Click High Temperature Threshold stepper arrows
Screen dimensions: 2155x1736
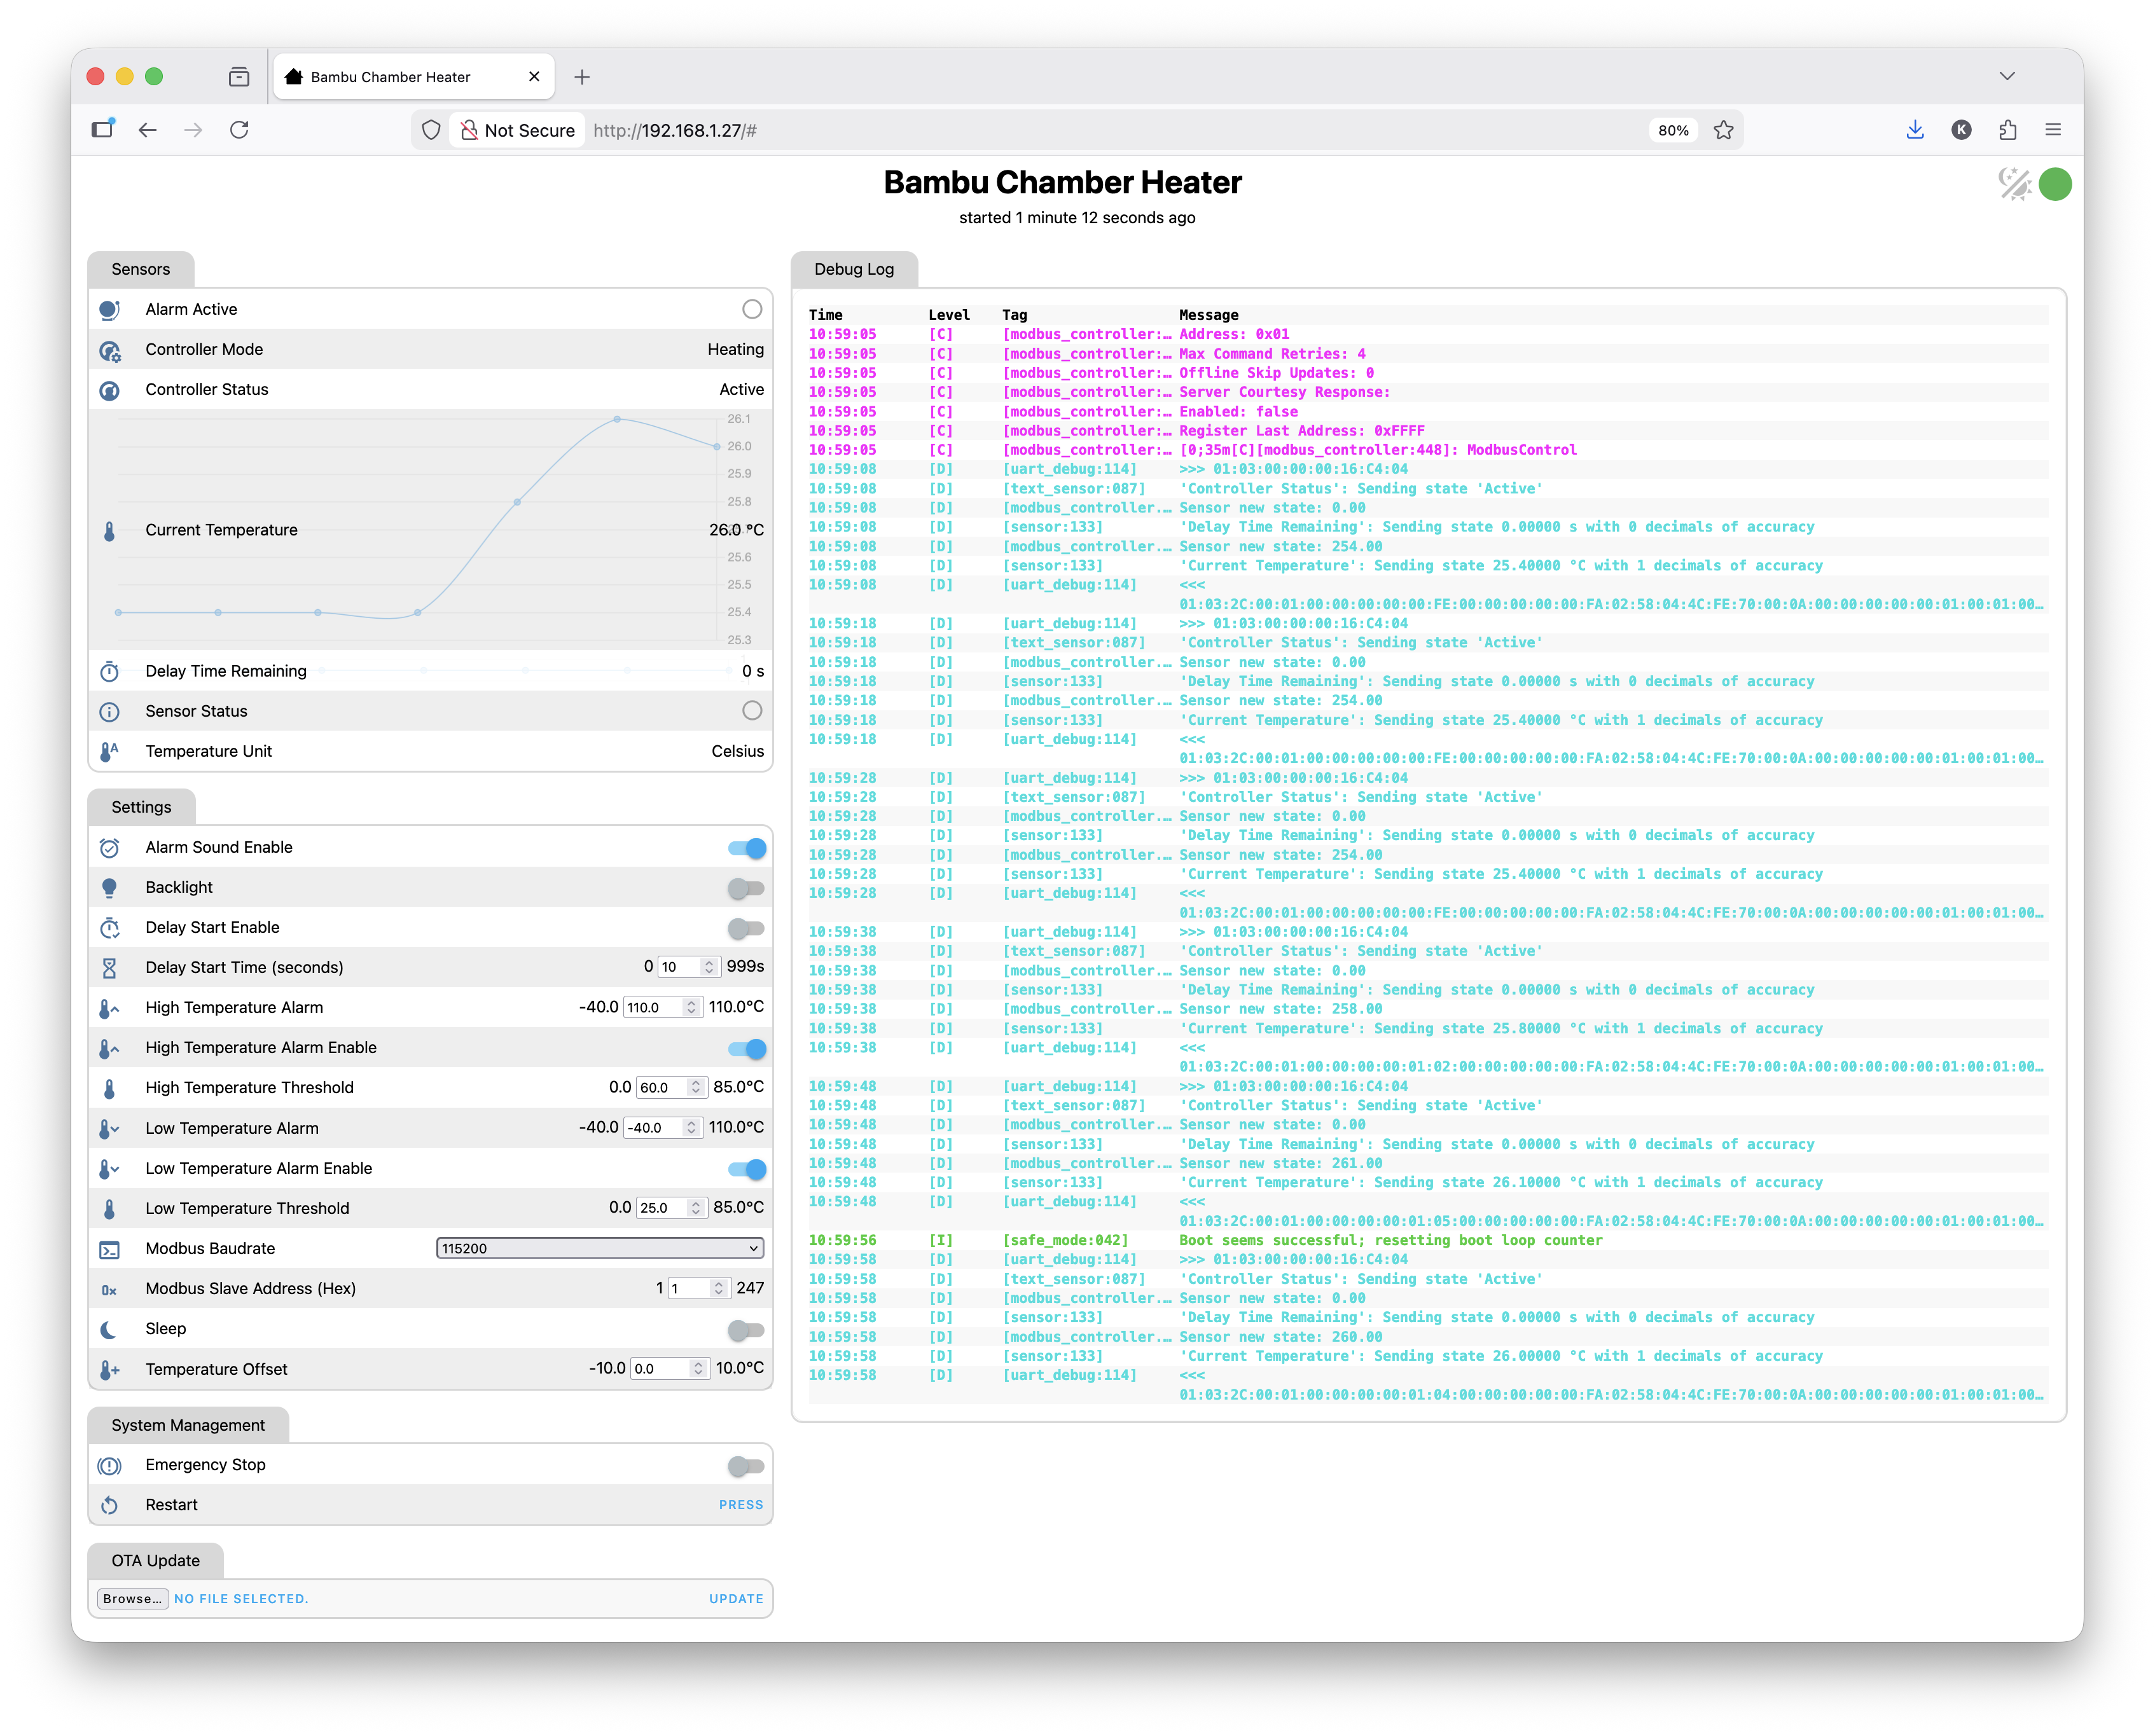coord(696,1087)
